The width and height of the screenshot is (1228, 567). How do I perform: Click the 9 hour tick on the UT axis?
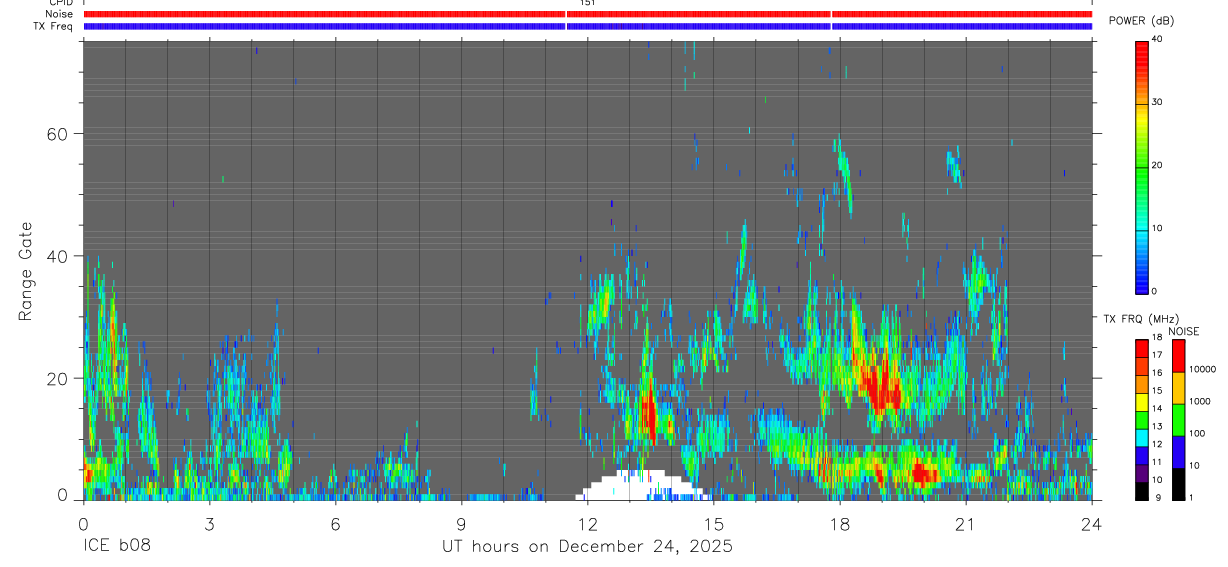click(462, 523)
